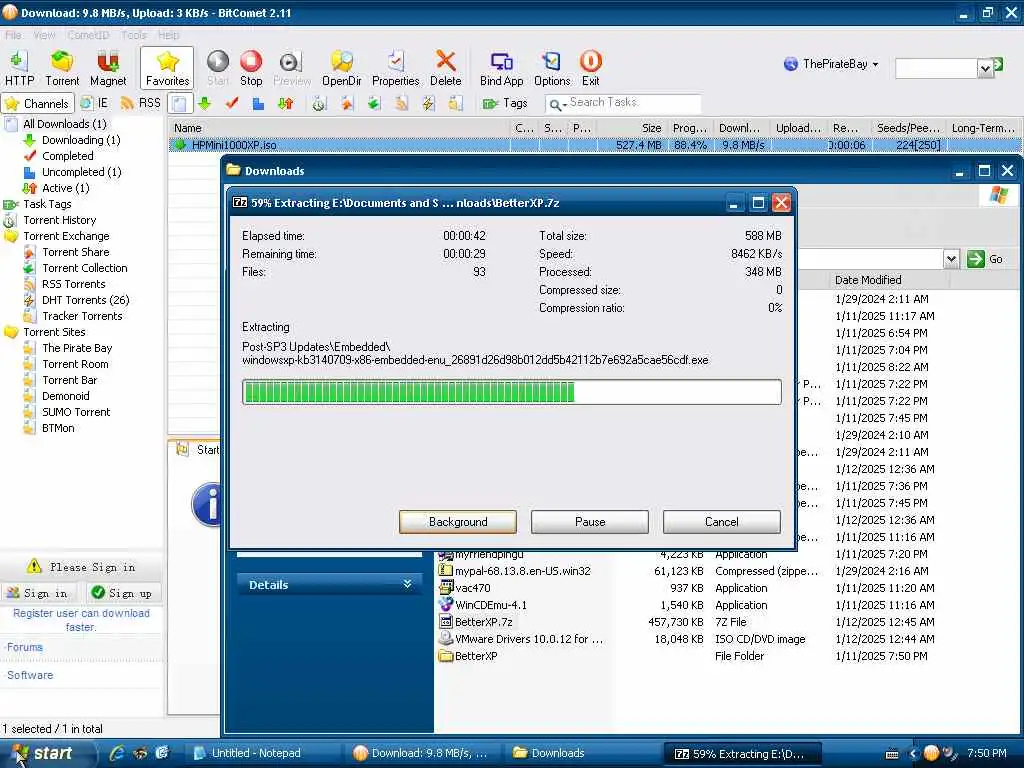Toggle the Channels sidebar button
The height and width of the screenshot is (768, 1024).
click(37, 103)
